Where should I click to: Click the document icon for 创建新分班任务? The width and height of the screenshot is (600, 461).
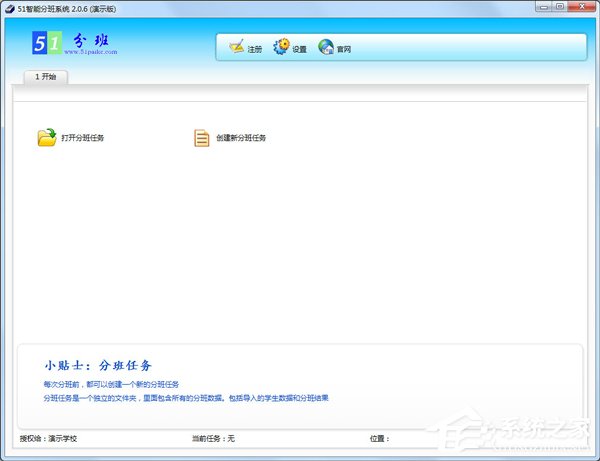coord(202,138)
